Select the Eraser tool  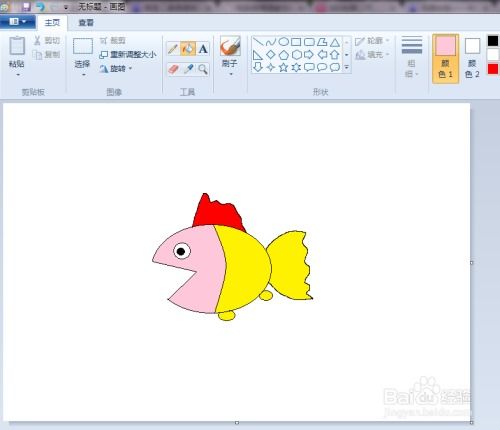(x=173, y=69)
